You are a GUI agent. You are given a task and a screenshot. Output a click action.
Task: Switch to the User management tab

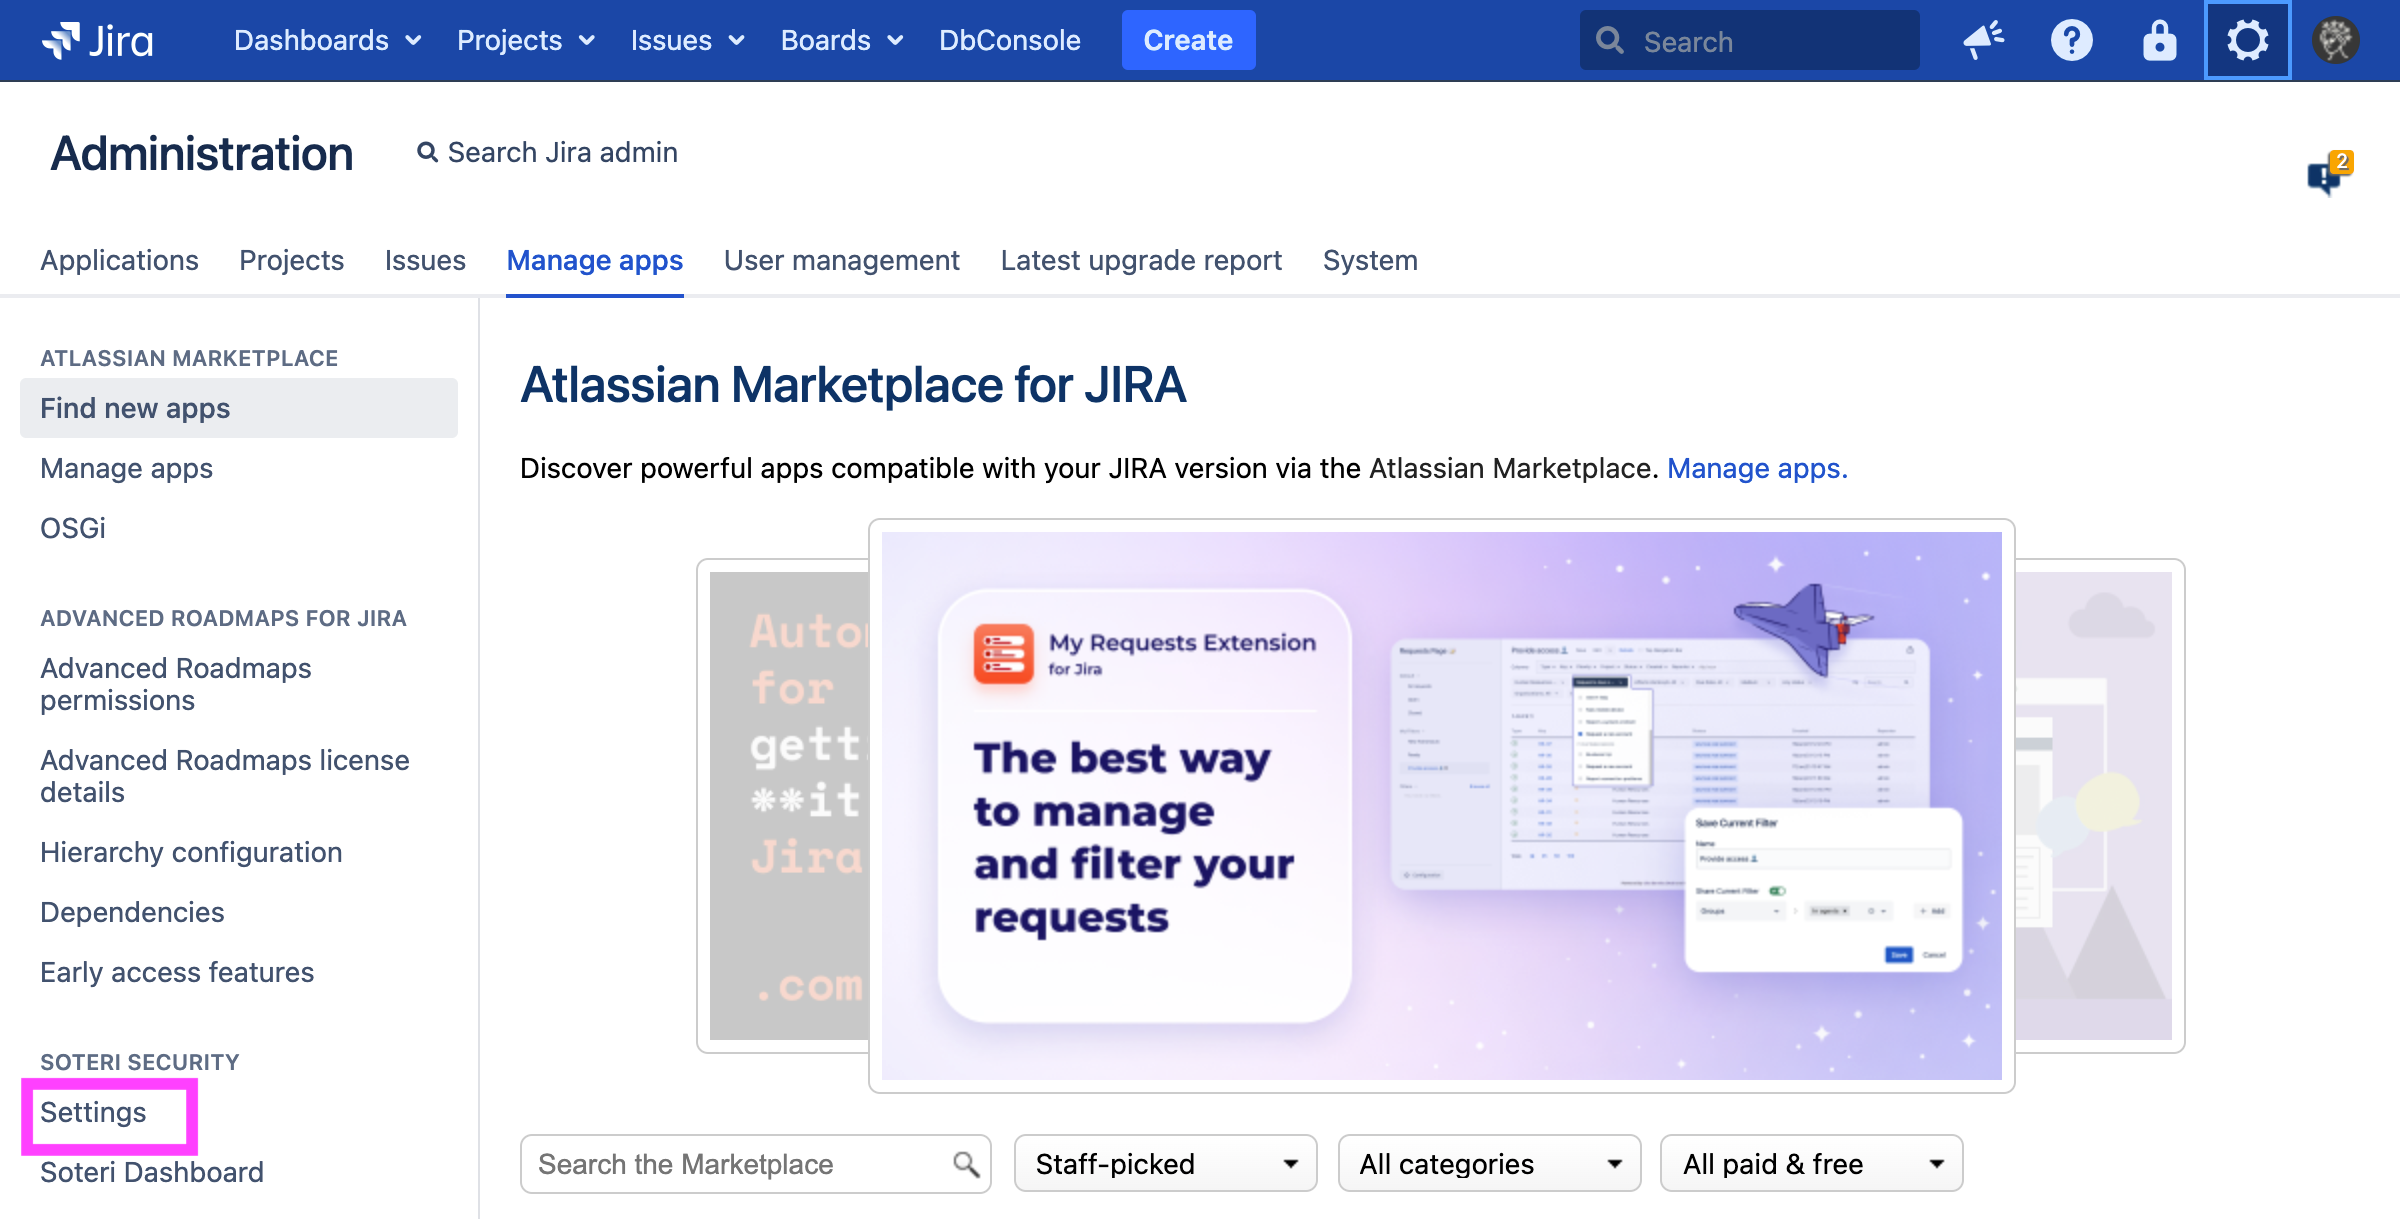coord(841,260)
